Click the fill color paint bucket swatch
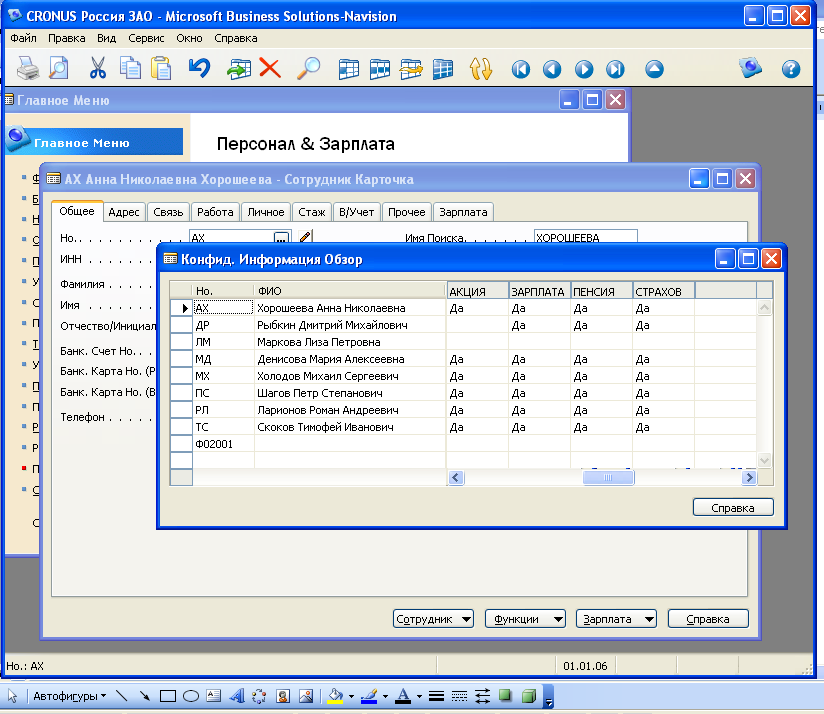This screenshot has width=824, height=714. (x=336, y=696)
